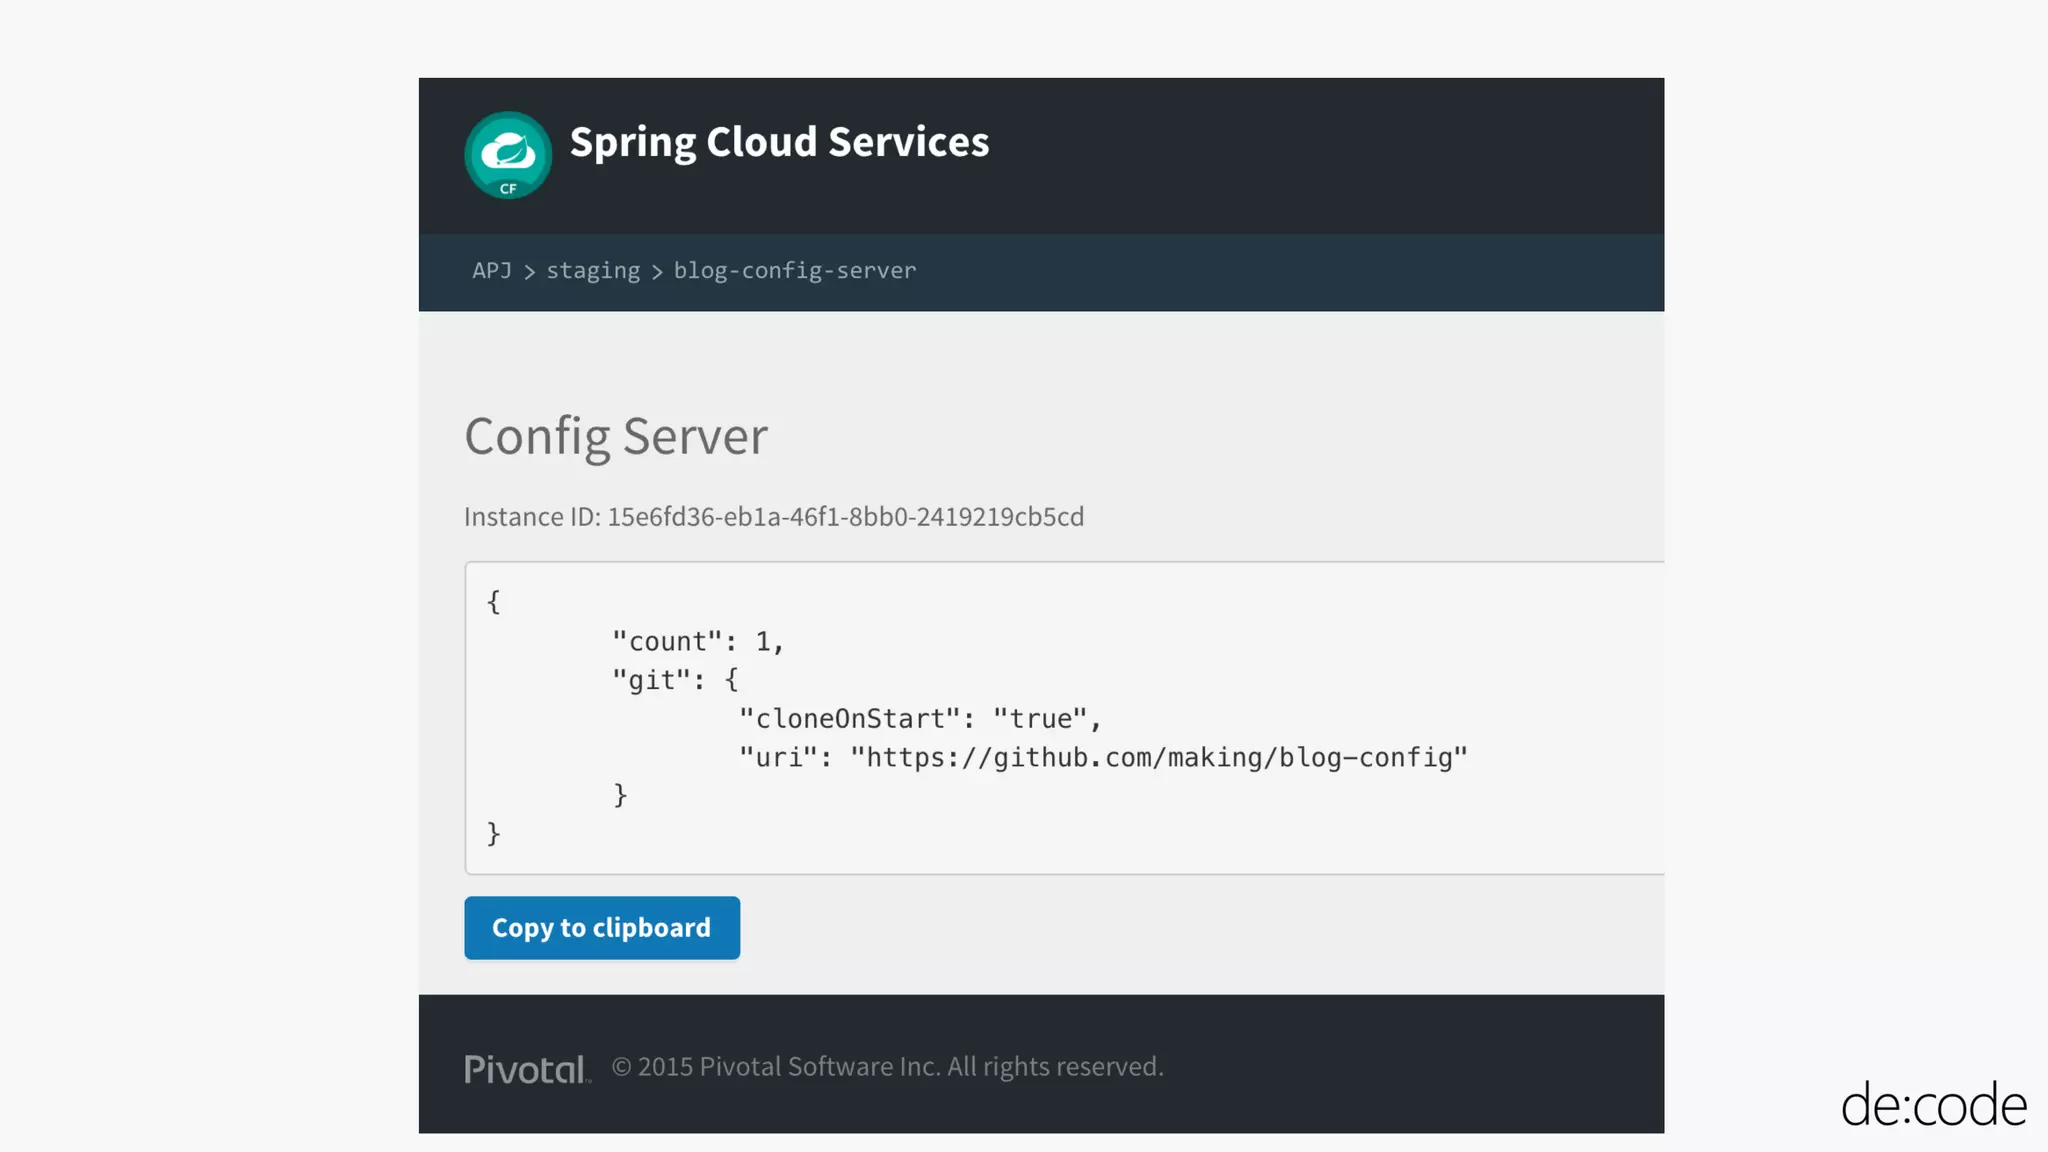
Task: Click the opening brace of JSON
Action: click(493, 602)
